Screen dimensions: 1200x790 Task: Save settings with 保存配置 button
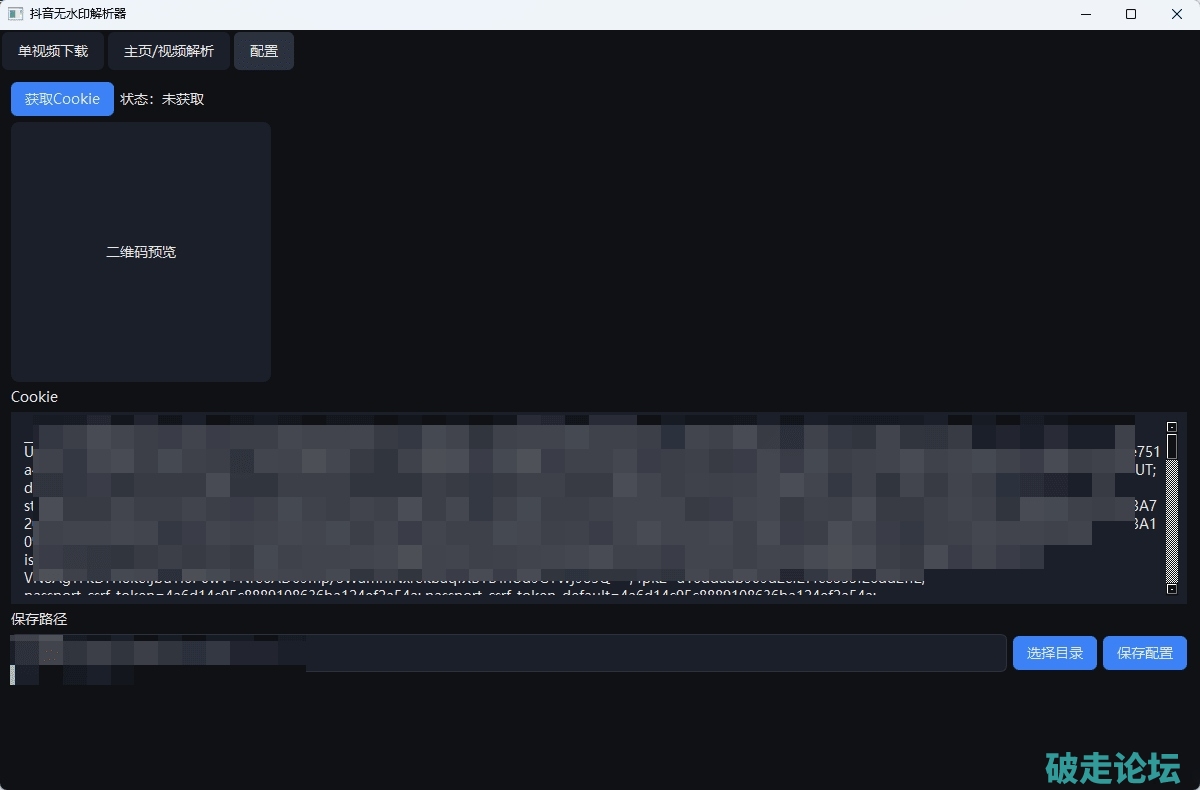tap(1145, 653)
